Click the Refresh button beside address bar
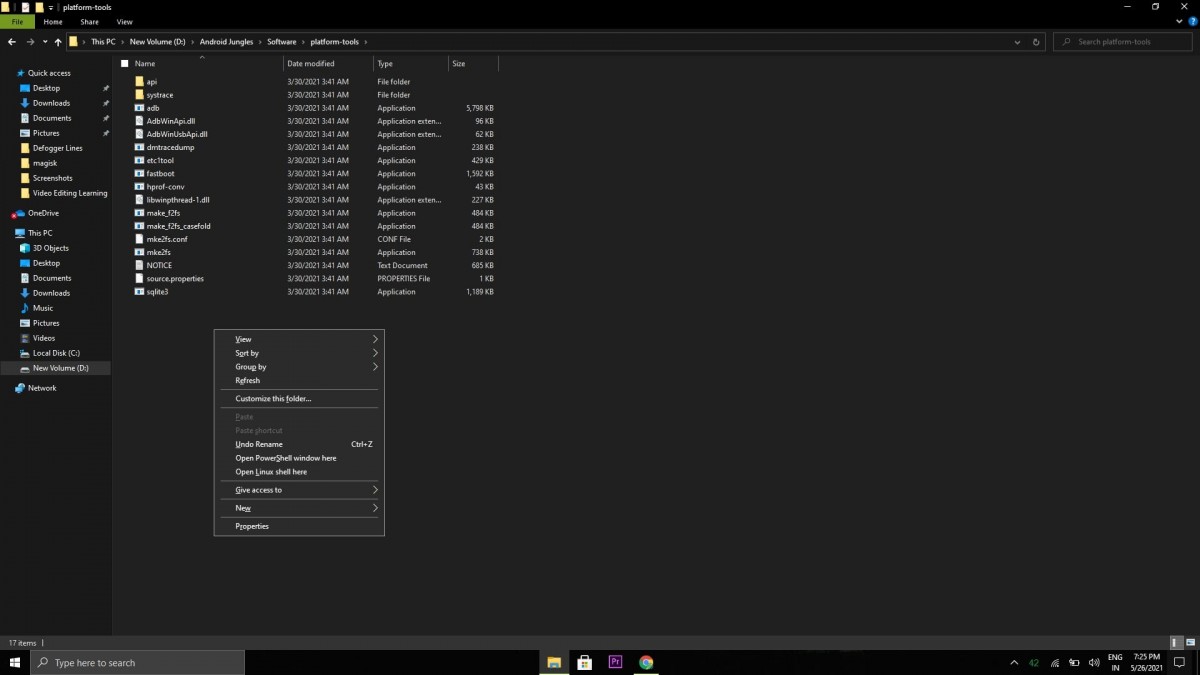 coord(1036,42)
